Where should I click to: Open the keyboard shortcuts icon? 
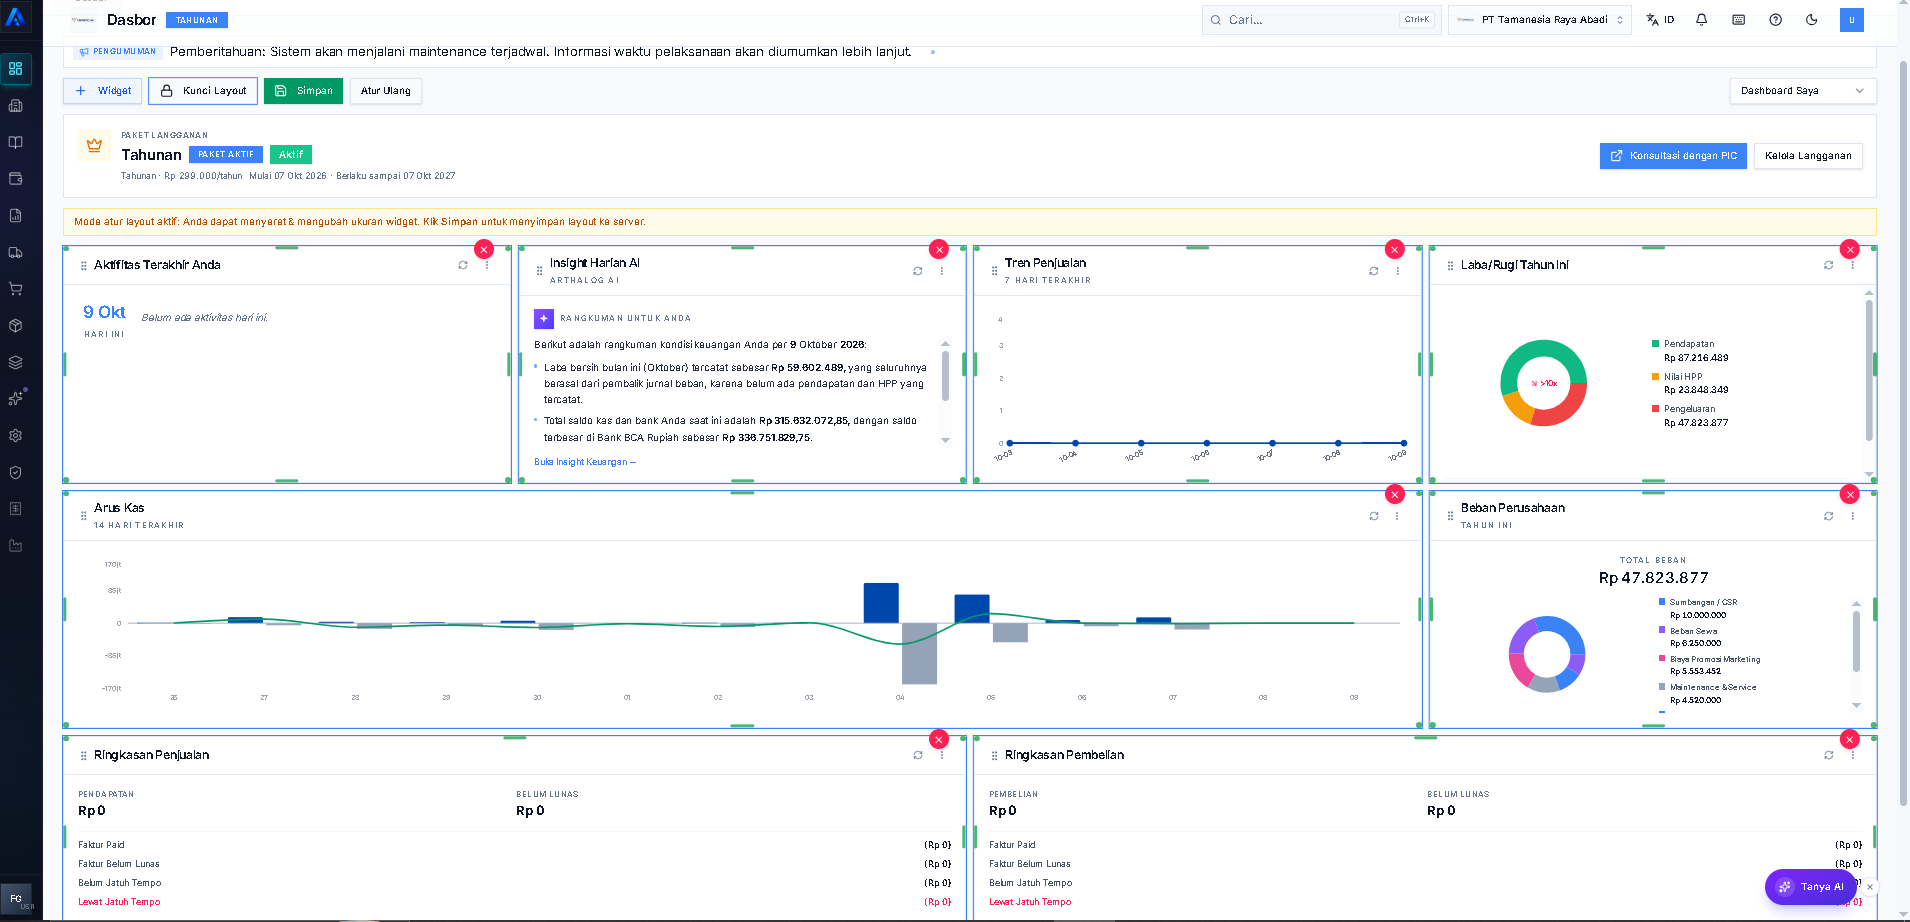point(1738,20)
